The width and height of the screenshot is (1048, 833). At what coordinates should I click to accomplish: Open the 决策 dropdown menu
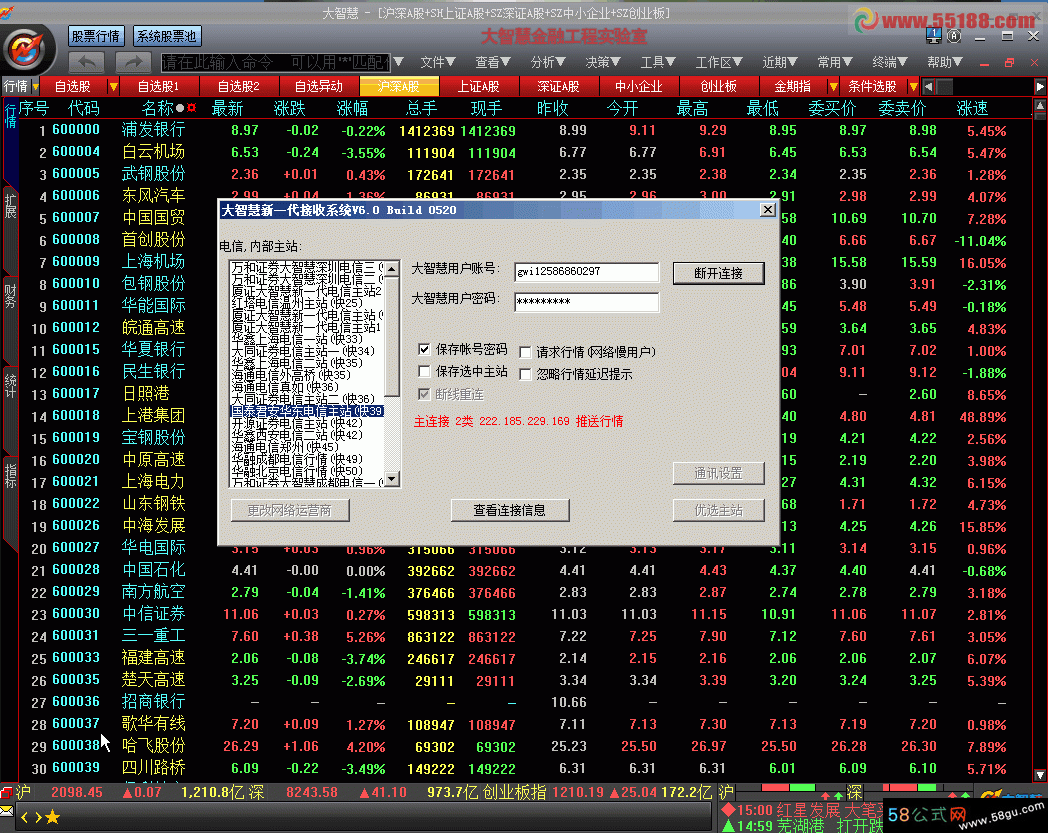[603, 62]
